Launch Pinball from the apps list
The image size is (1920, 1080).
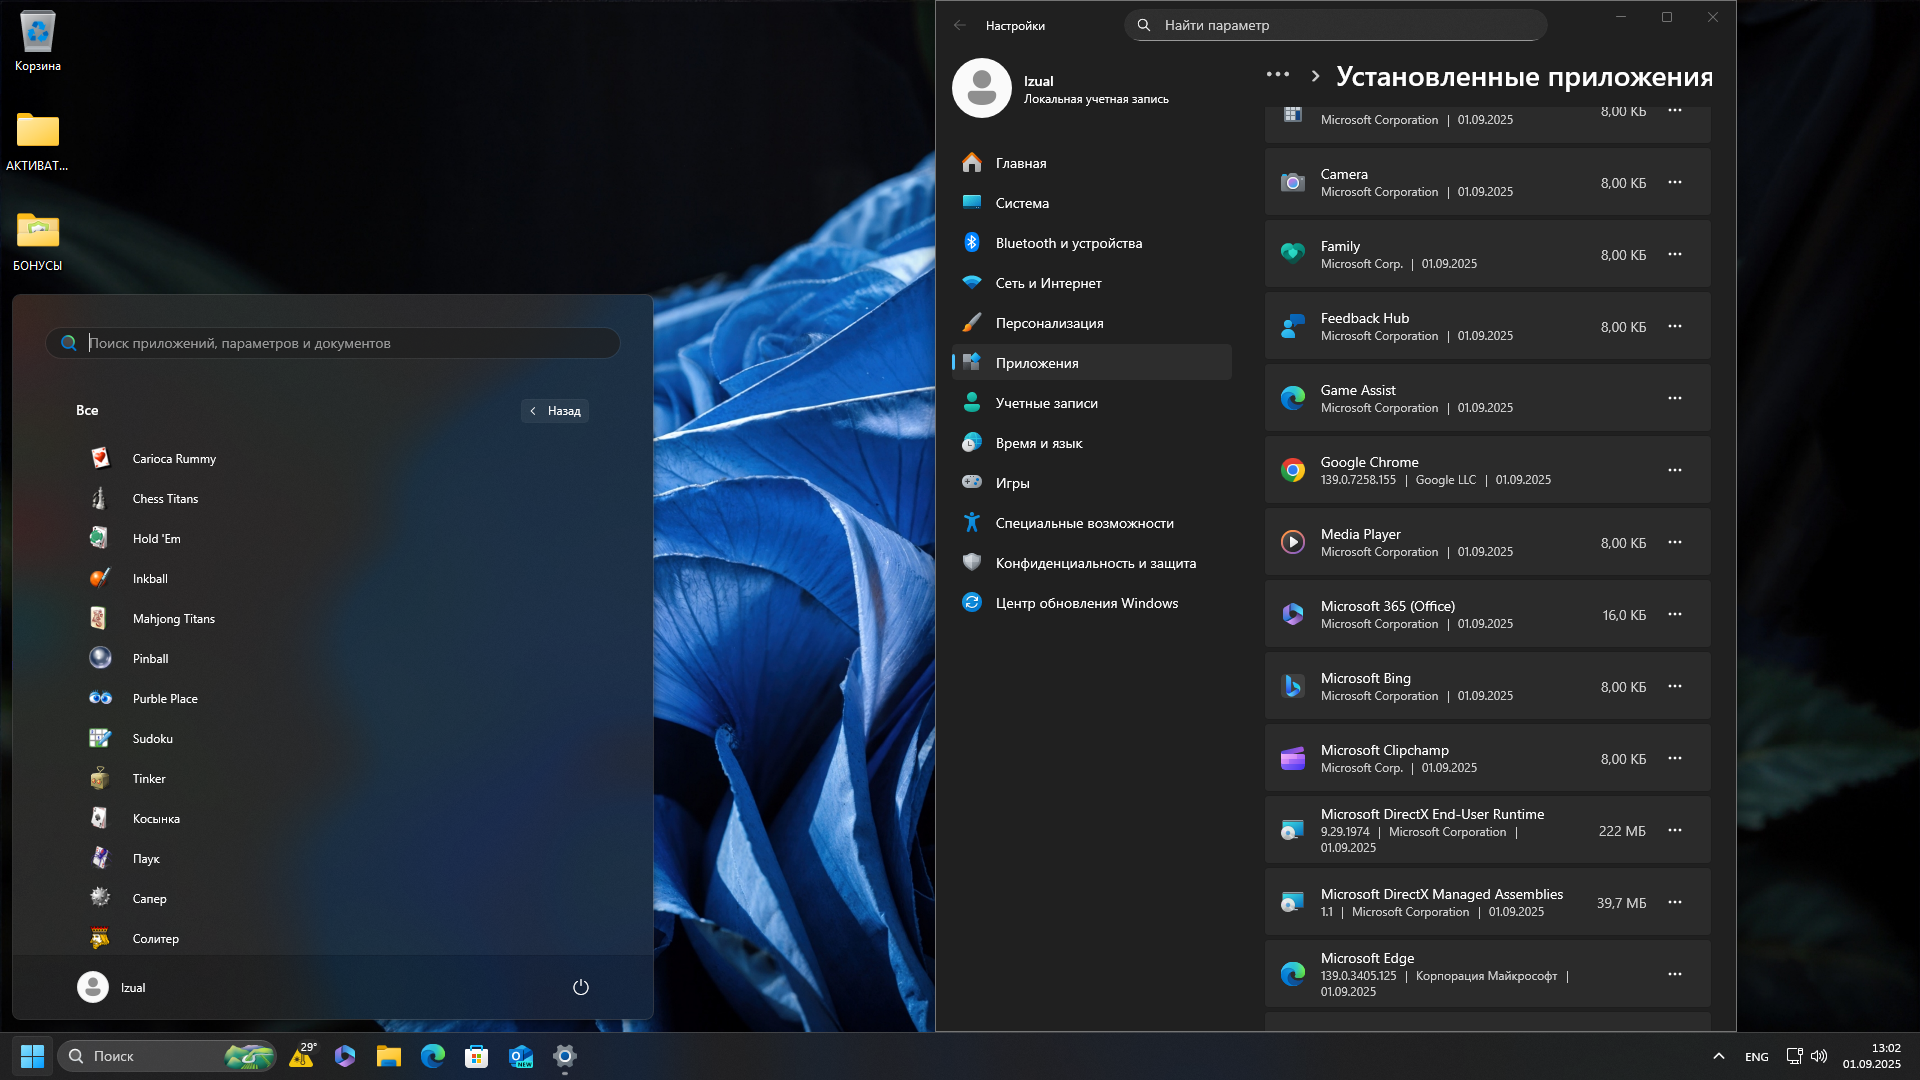pos(333,659)
